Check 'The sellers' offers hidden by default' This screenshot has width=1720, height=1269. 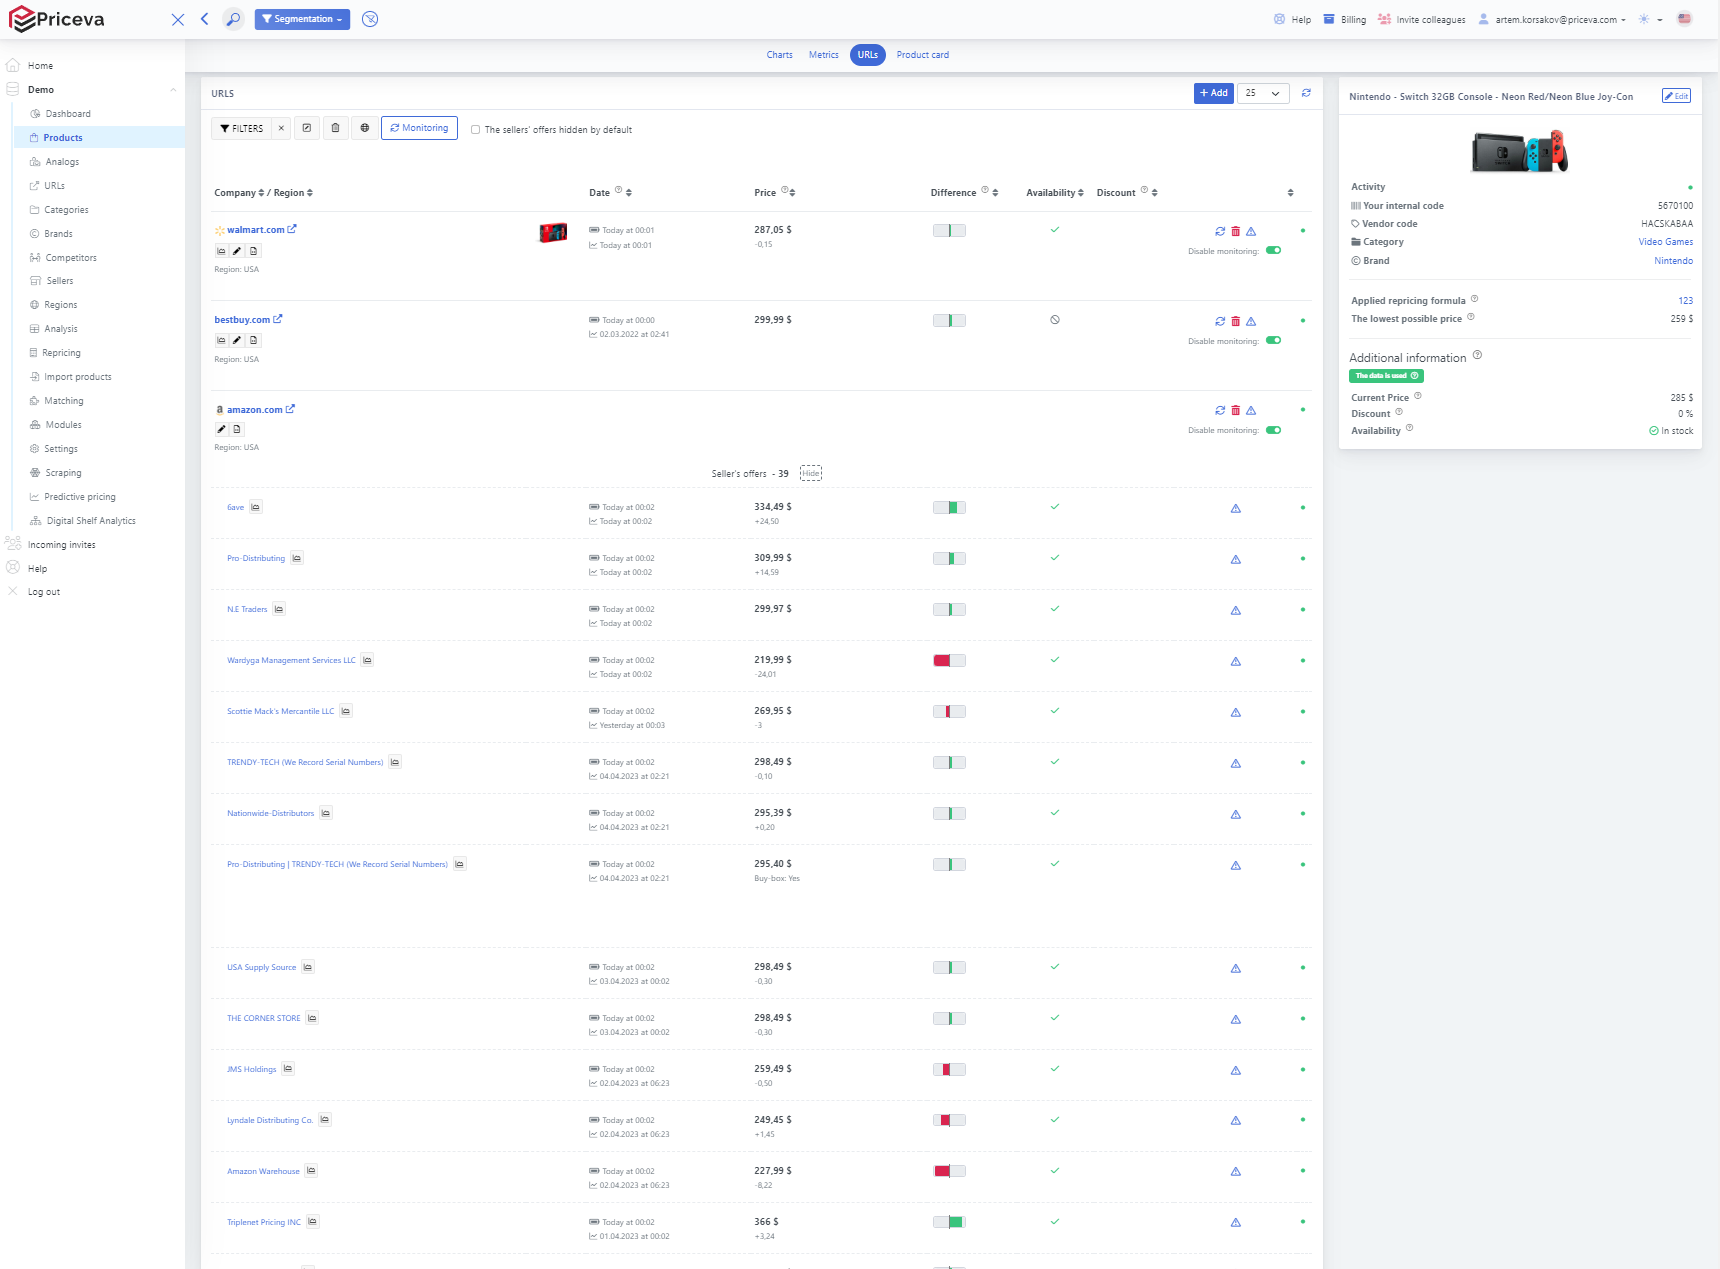[x=476, y=130]
